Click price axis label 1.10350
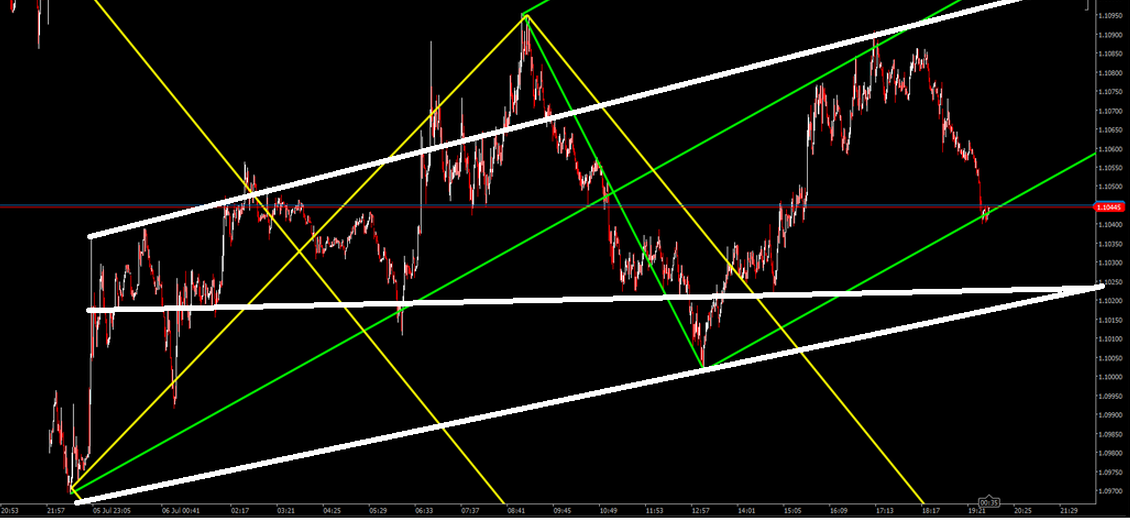The image size is (1130, 523). [1110, 244]
